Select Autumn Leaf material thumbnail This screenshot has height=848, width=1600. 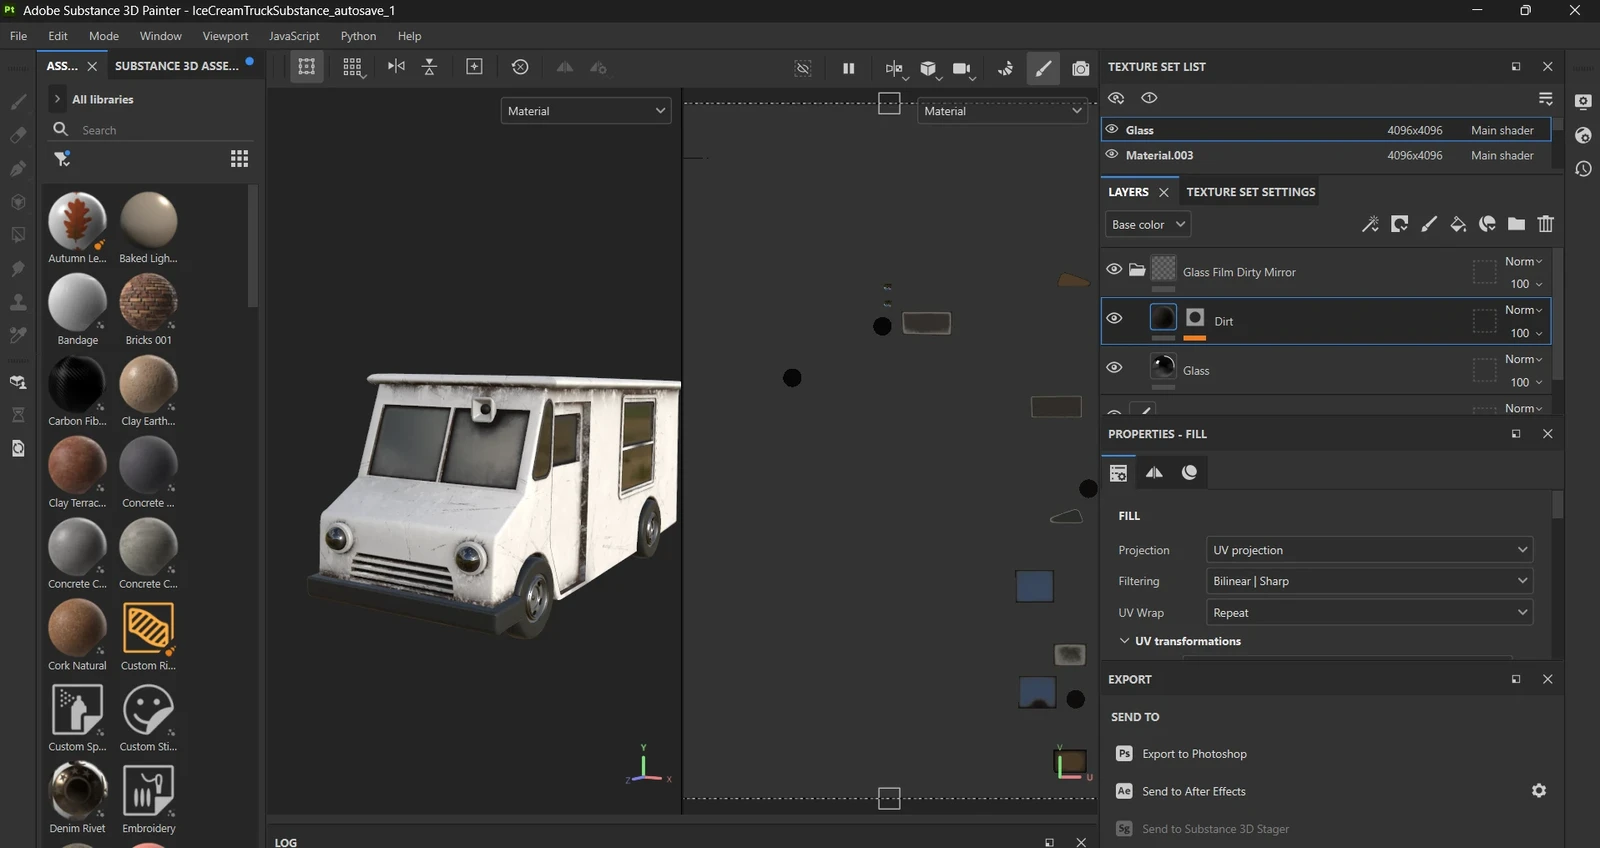[x=77, y=221]
